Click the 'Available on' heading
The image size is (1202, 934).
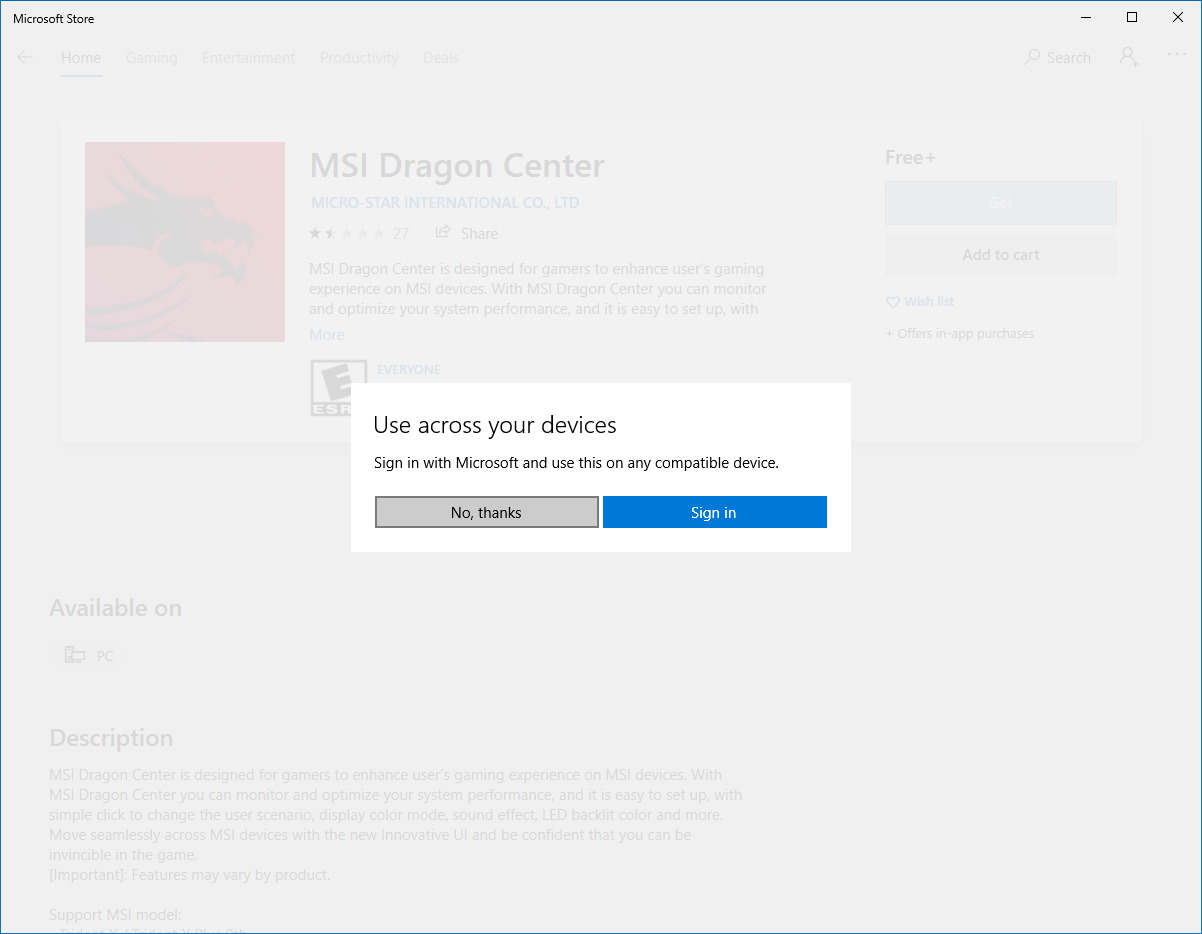116,608
